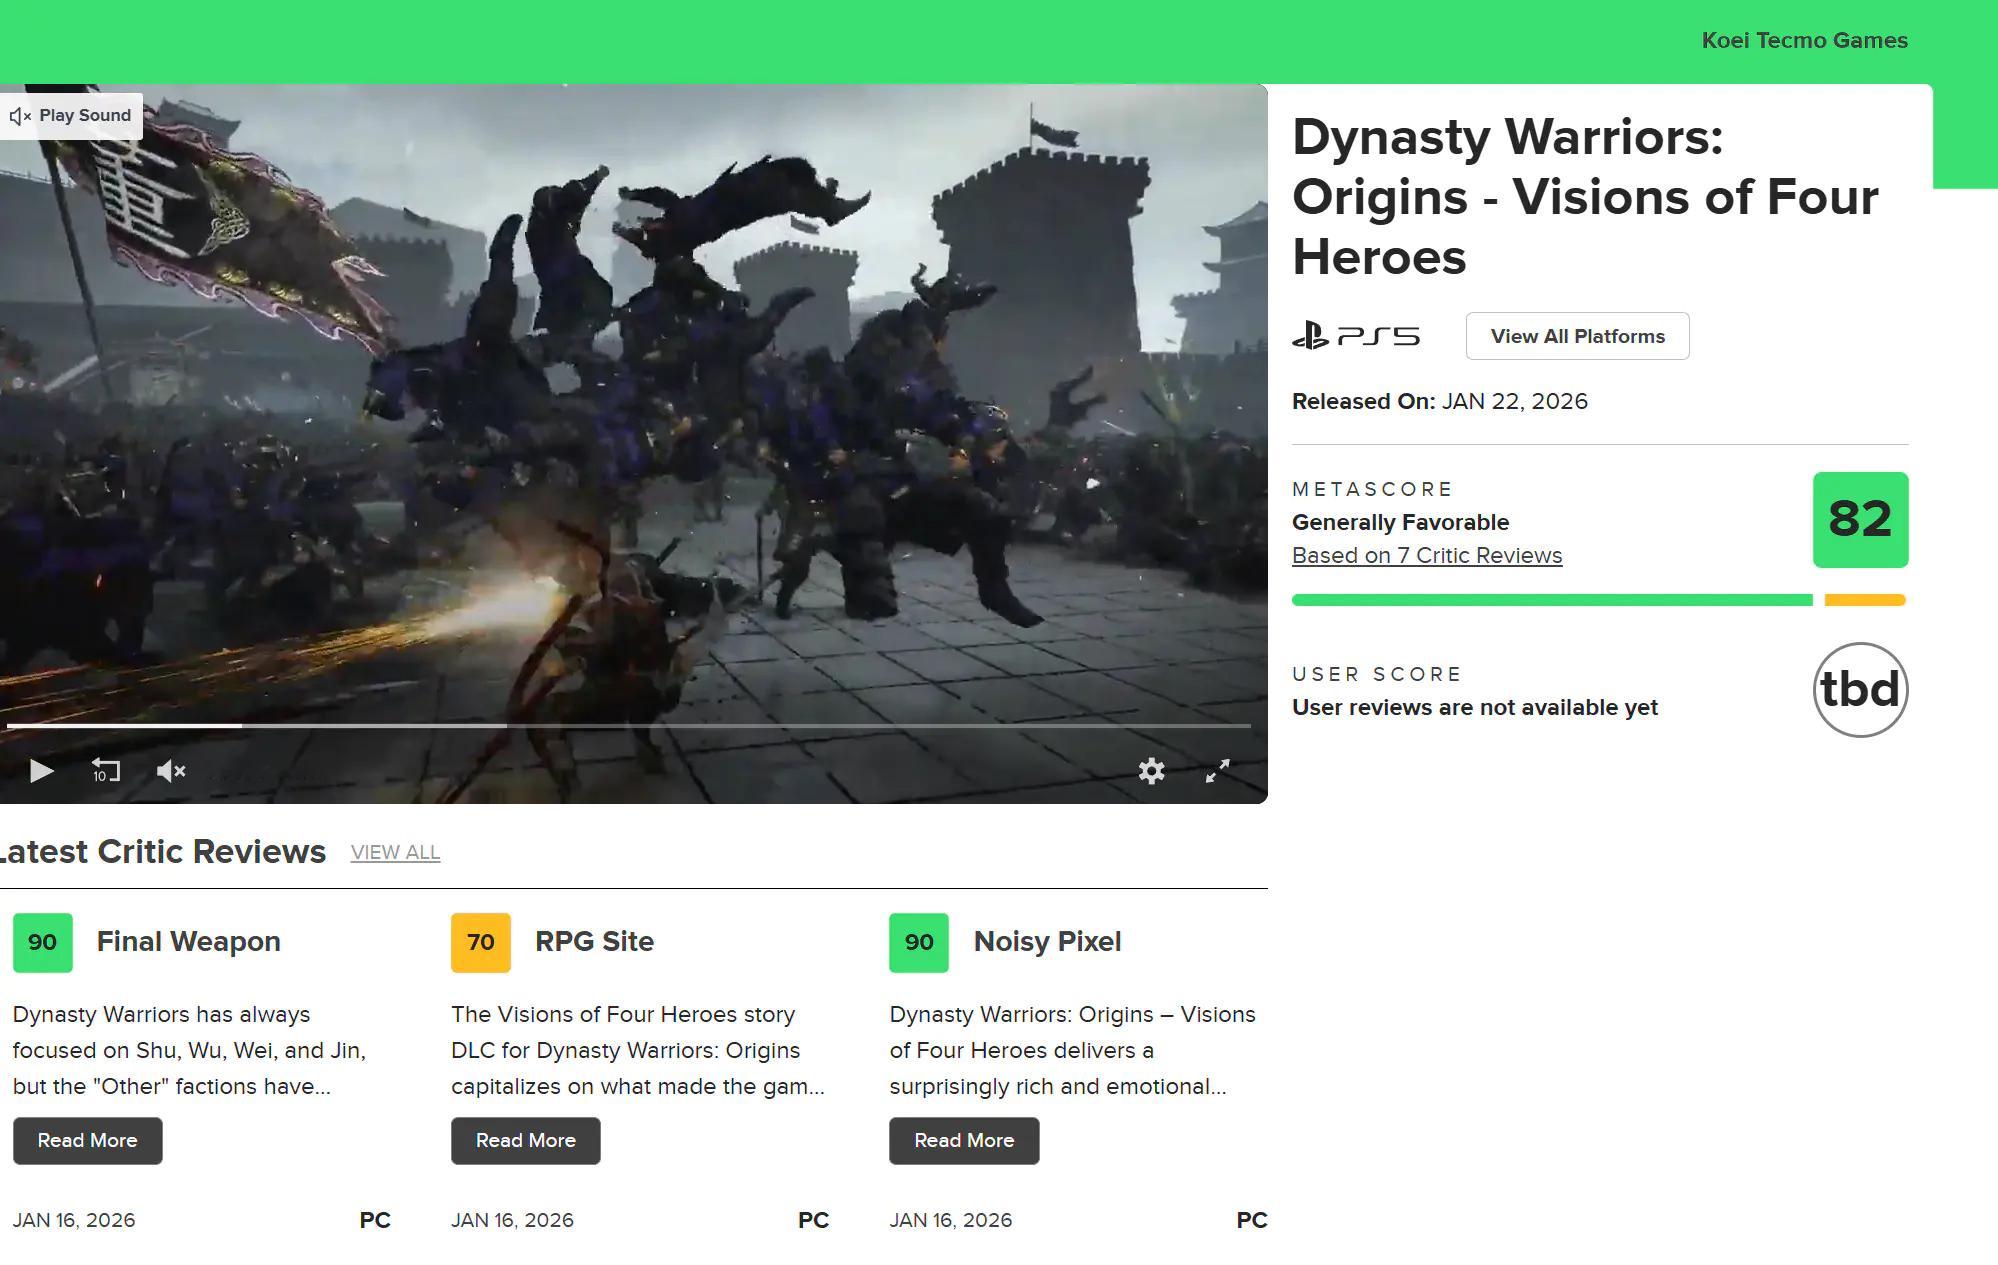
Task: Unmute video via speaker icon
Action: tap(171, 771)
